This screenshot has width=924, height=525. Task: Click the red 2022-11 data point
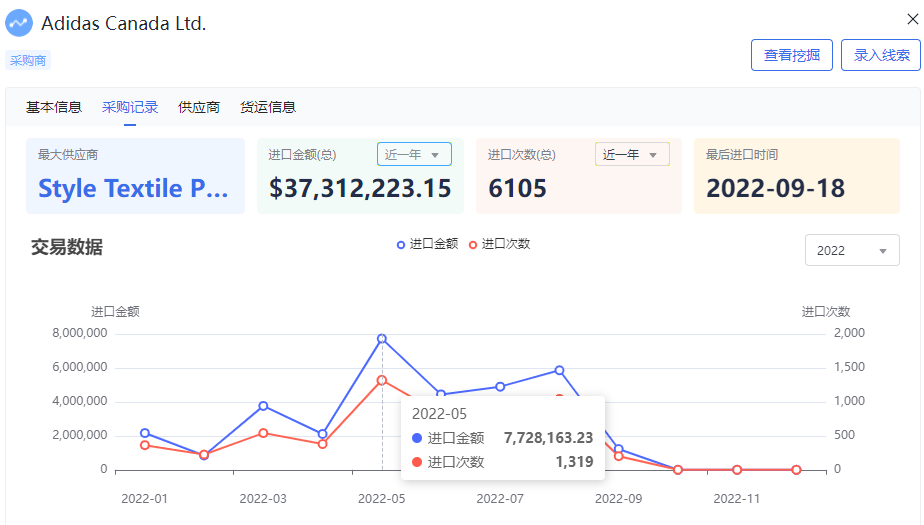pos(737,470)
